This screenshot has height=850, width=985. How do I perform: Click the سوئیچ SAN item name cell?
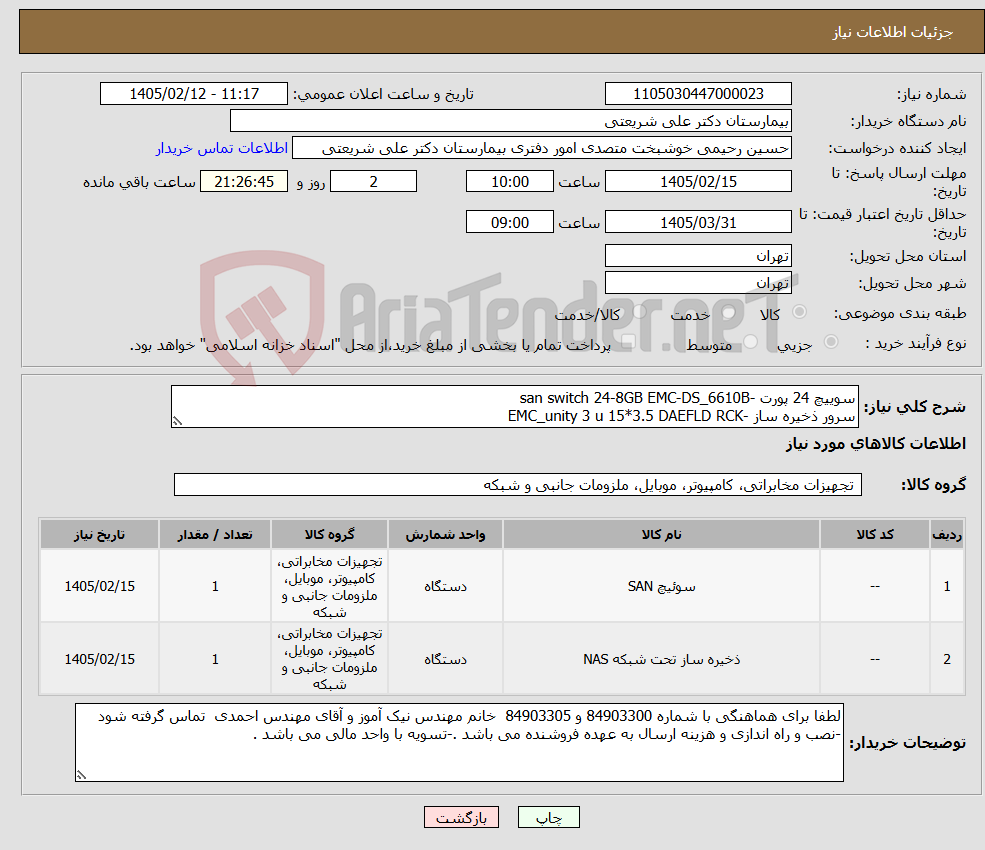point(661,586)
